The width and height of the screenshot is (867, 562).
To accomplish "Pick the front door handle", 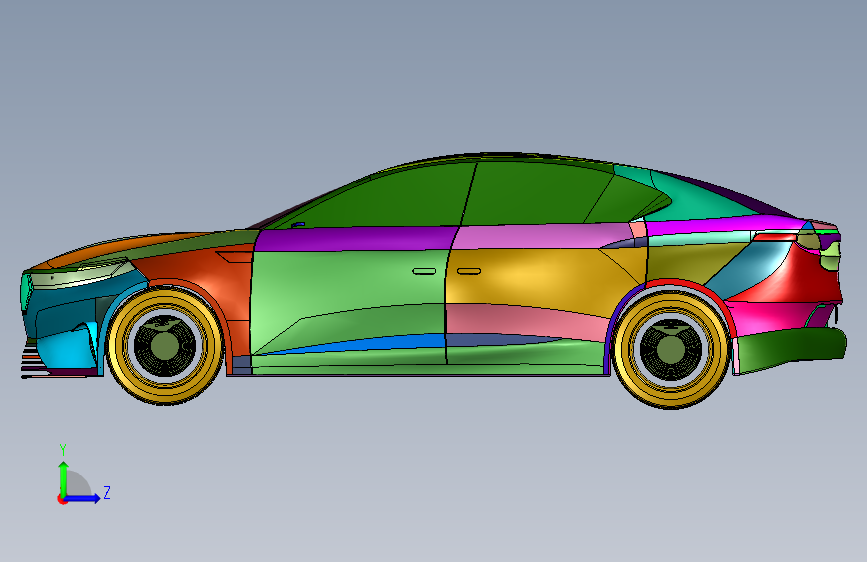I will 424,271.
